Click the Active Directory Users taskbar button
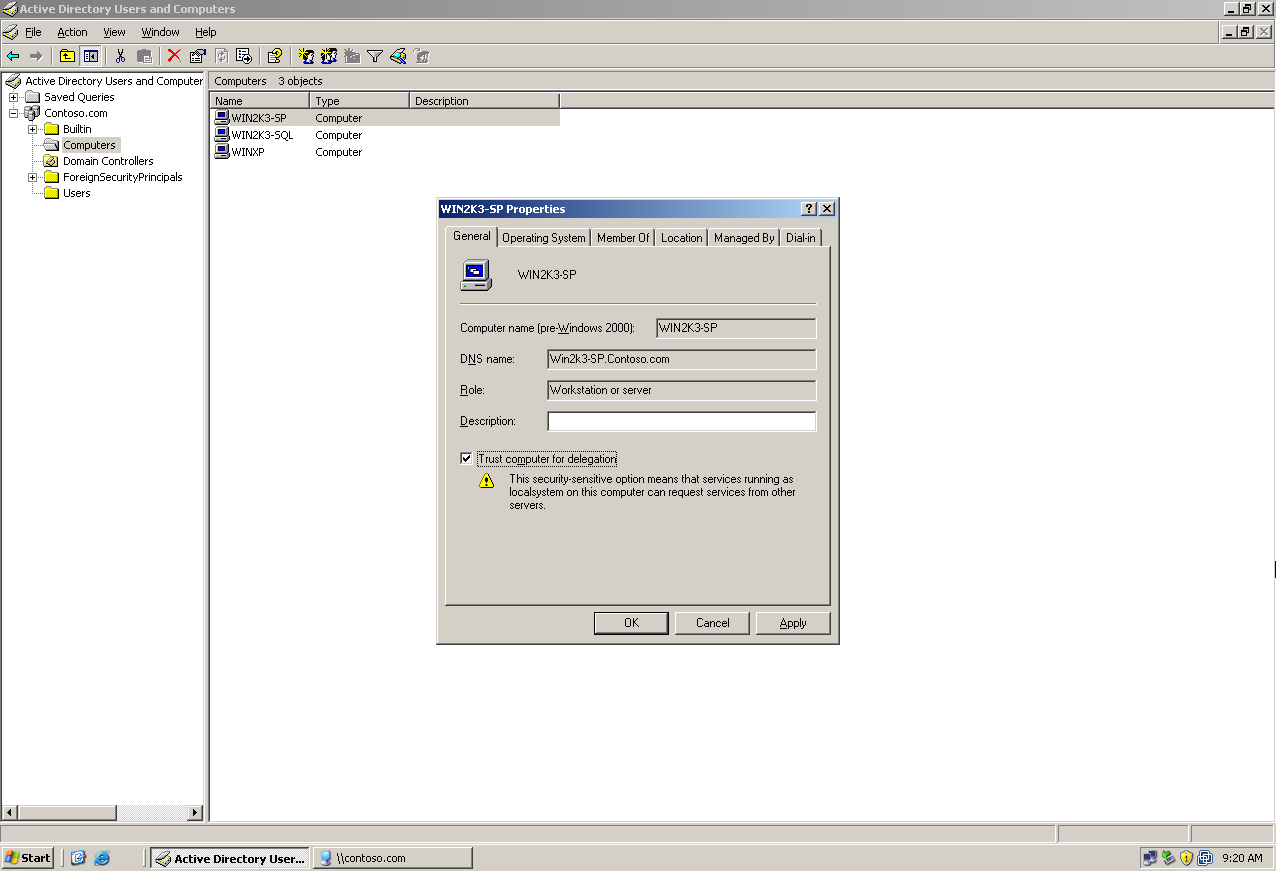Screen dimensions: 1276x871 (229, 858)
